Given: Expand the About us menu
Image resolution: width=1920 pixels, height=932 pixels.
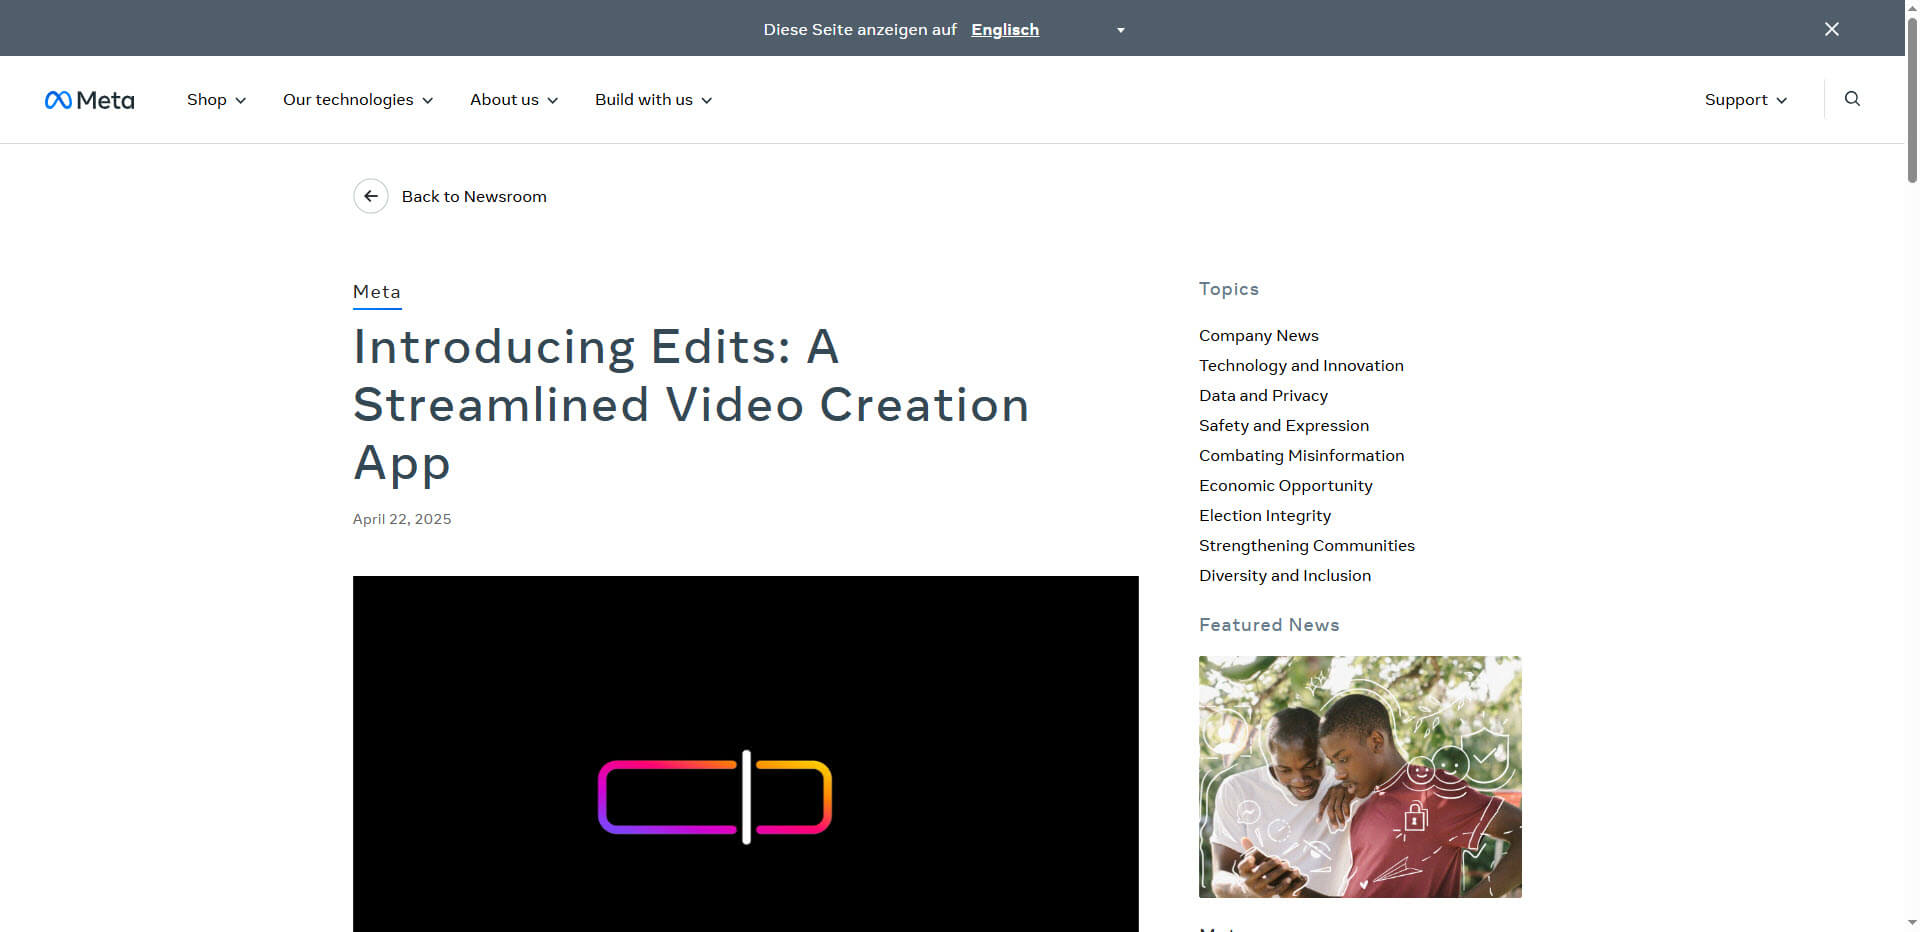Looking at the screenshot, I should (x=514, y=100).
